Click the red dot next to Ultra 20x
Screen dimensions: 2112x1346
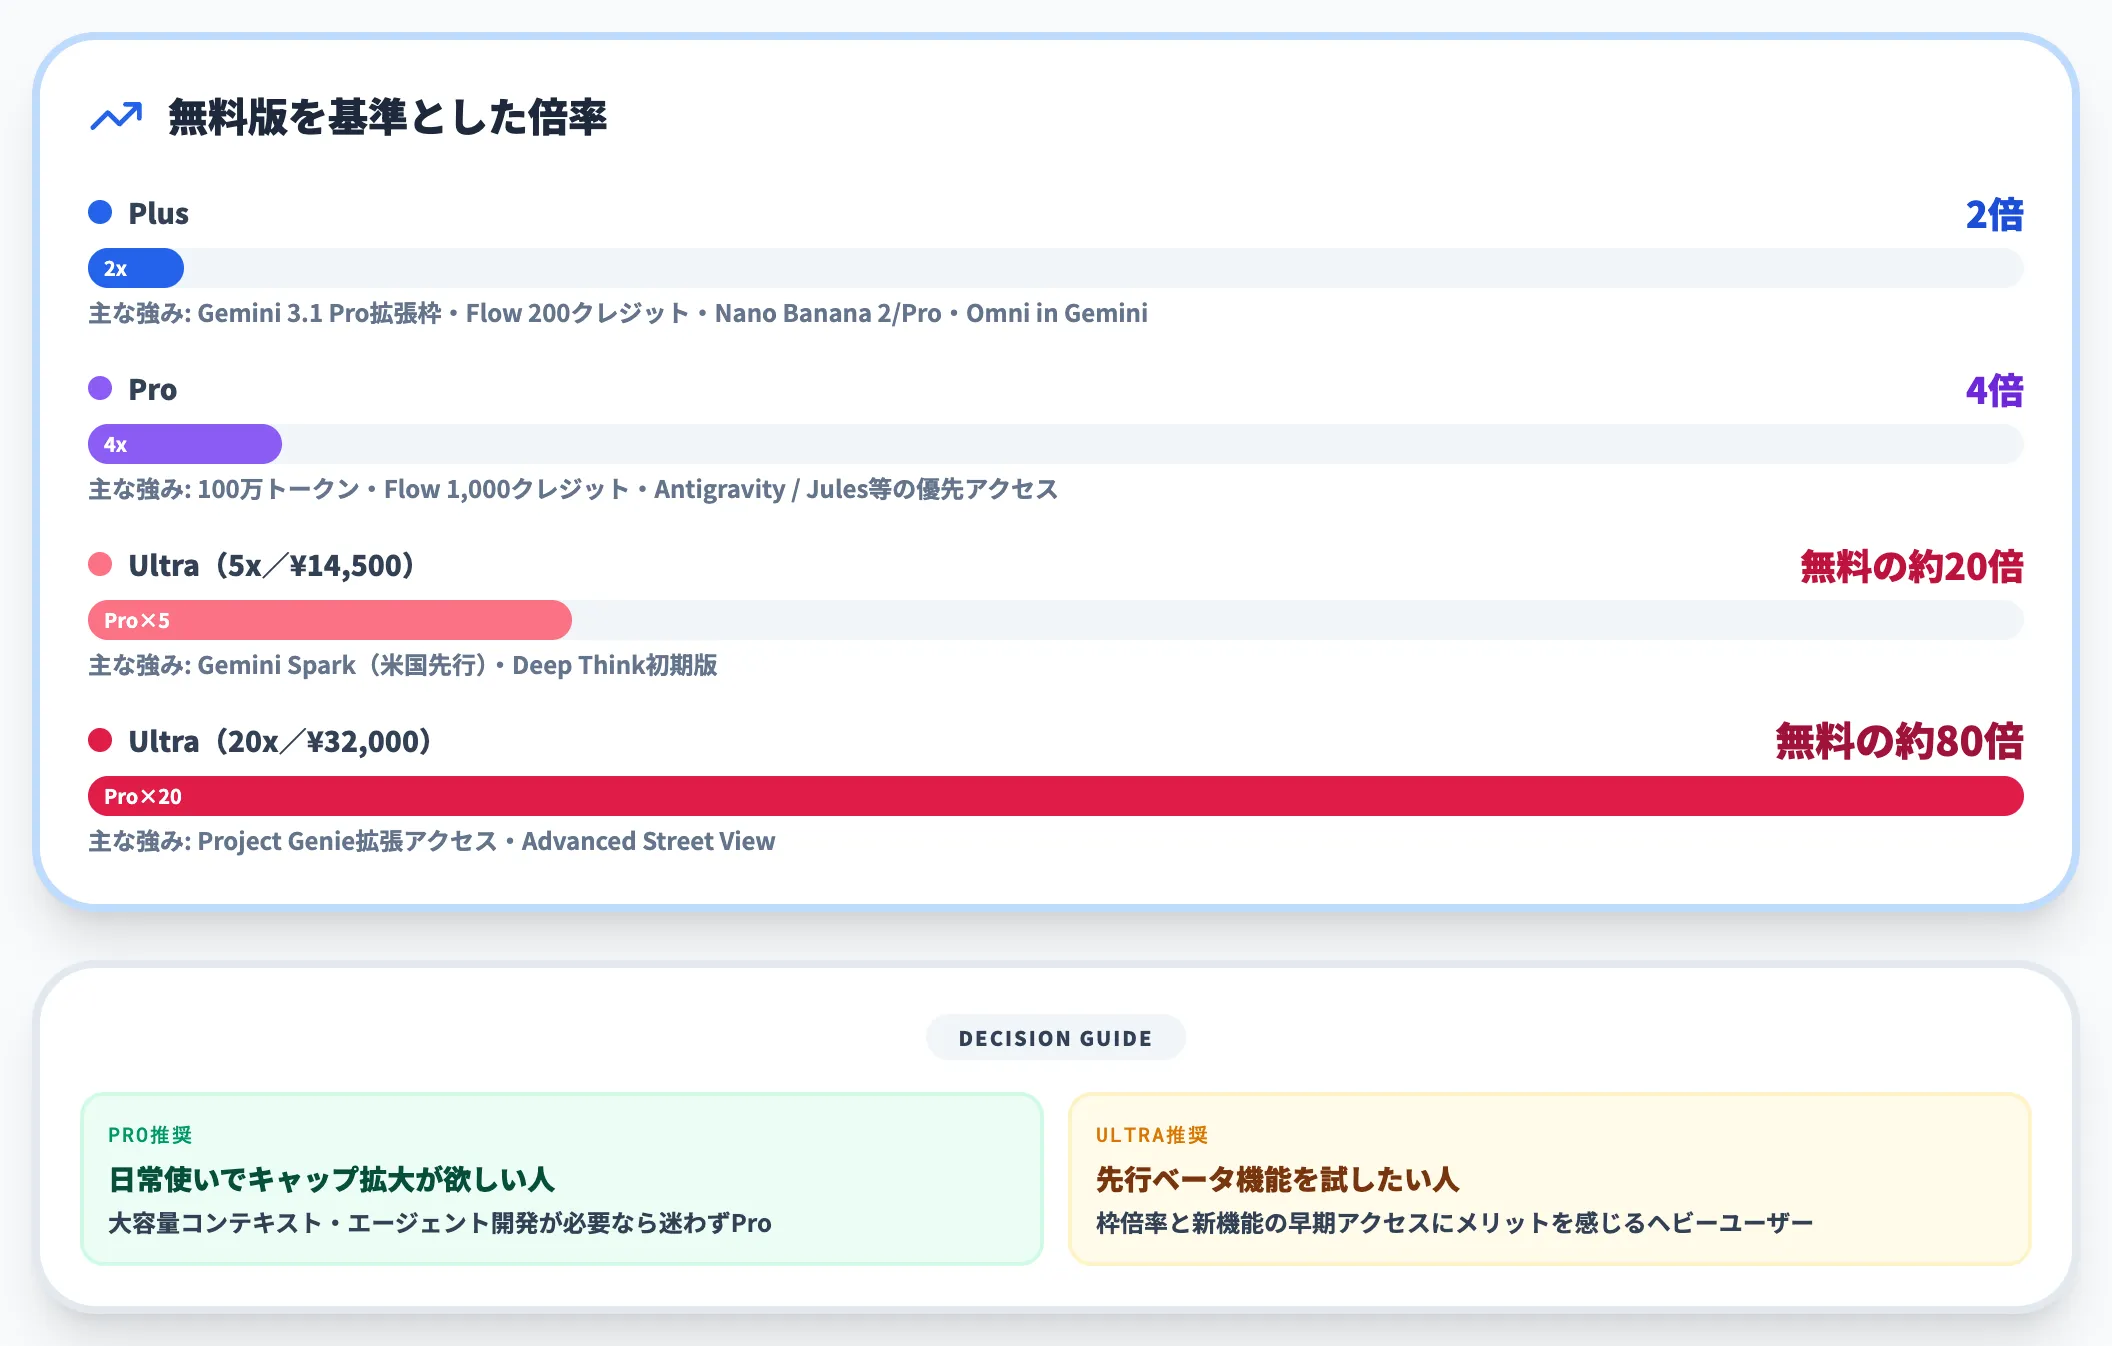point(100,740)
